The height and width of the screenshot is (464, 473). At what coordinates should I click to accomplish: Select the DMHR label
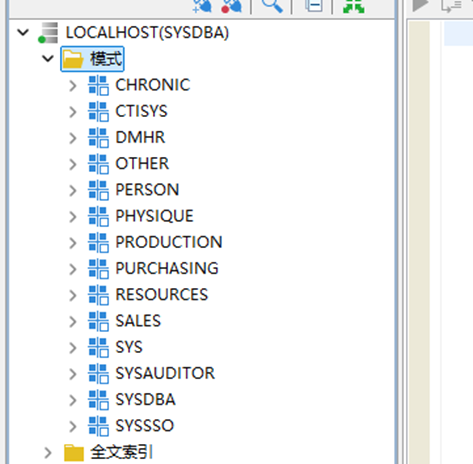(x=140, y=137)
